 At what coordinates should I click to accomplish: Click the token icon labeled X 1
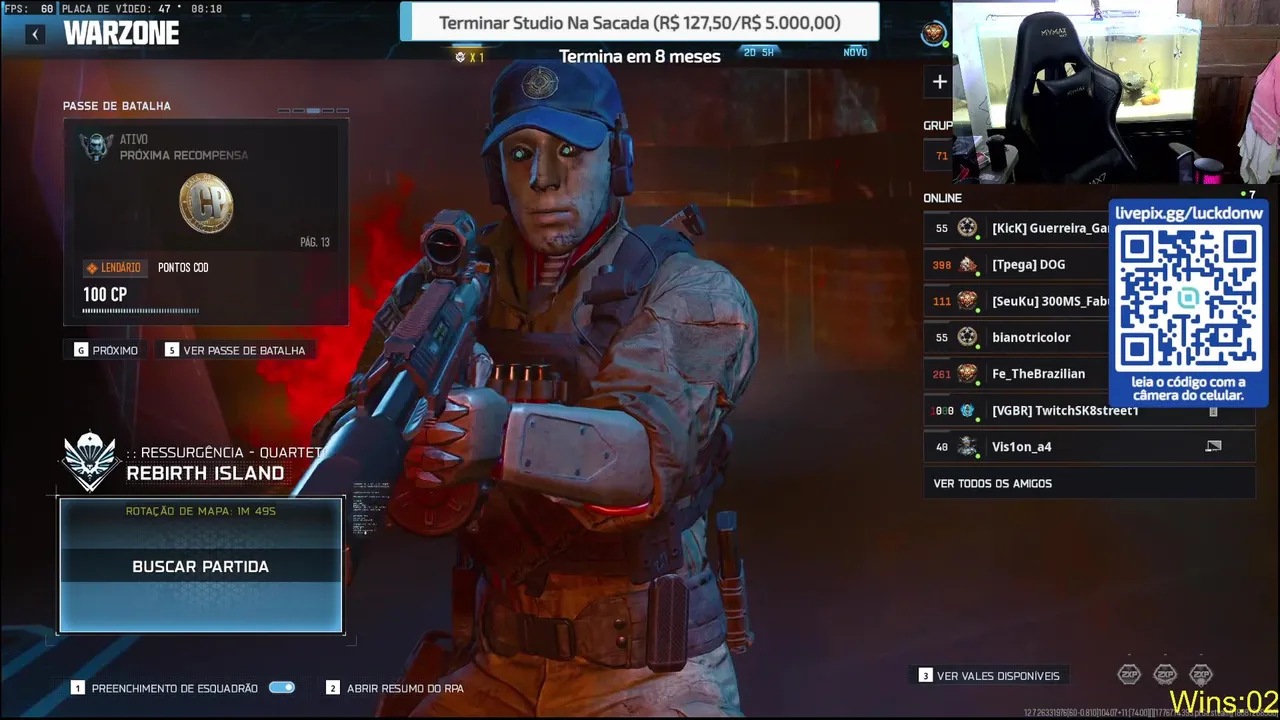[460, 57]
